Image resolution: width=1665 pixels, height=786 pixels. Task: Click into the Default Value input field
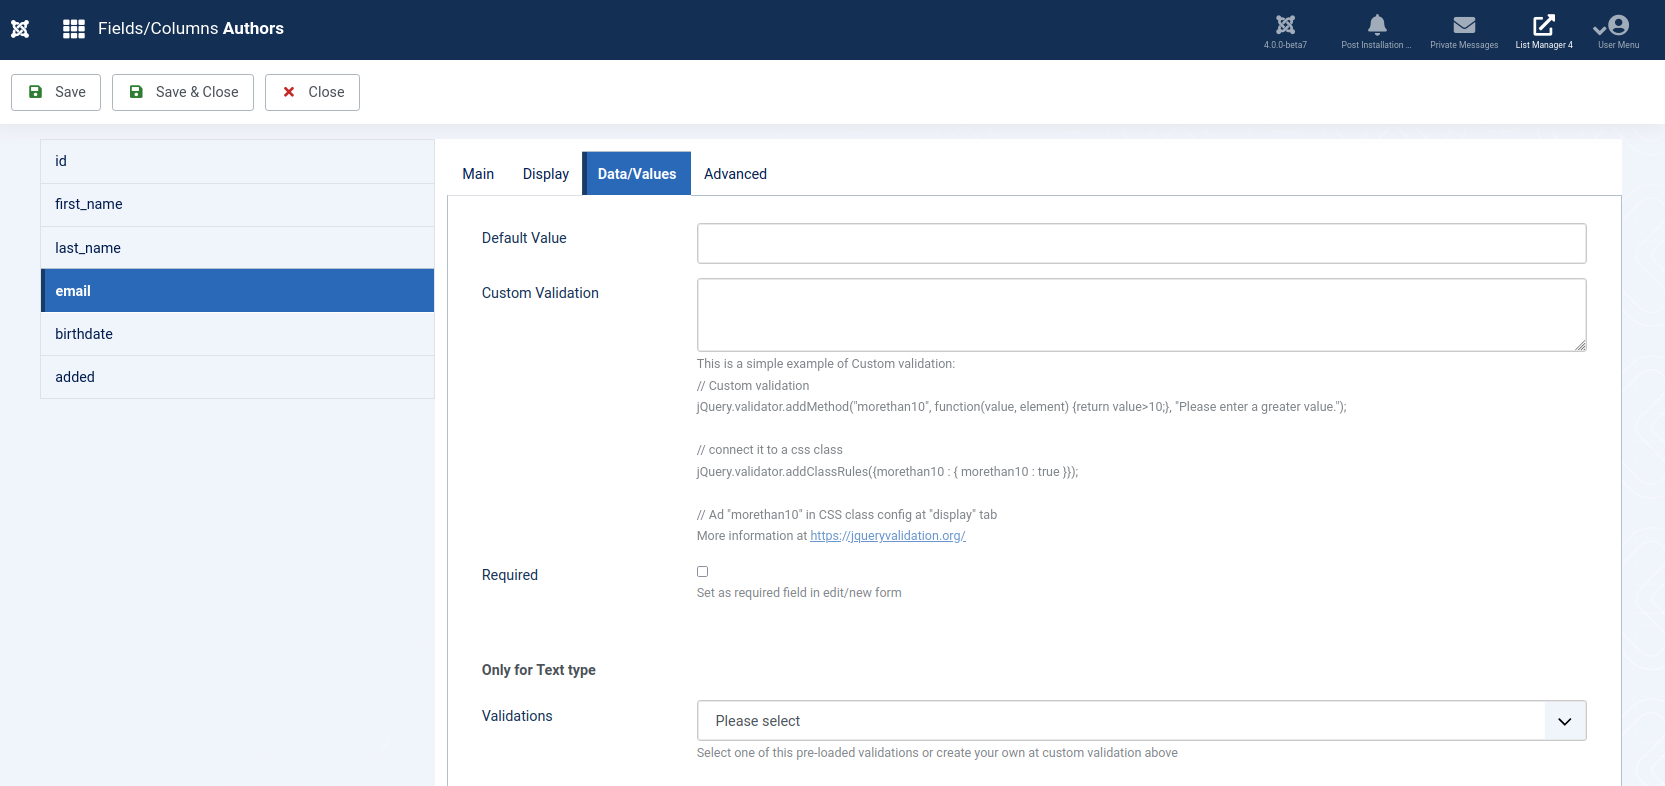tap(1141, 243)
